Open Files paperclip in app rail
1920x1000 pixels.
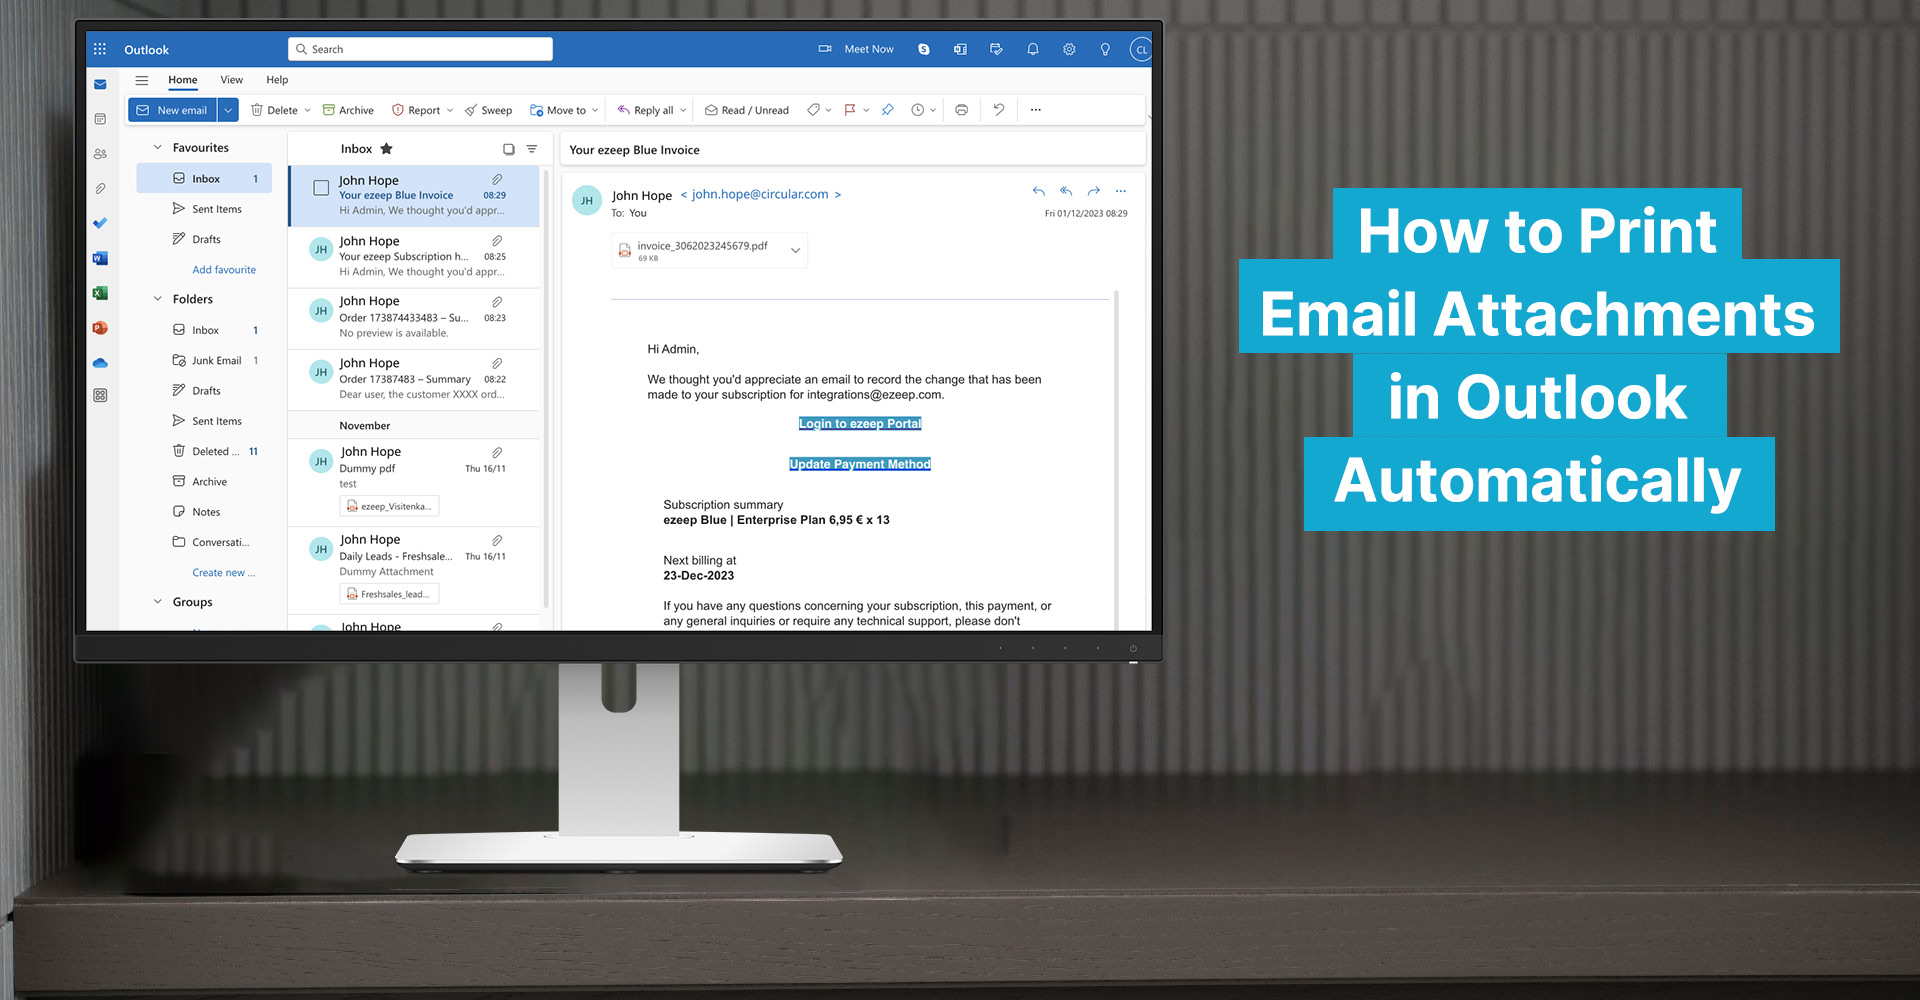pyautogui.click(x=100, y=188)
